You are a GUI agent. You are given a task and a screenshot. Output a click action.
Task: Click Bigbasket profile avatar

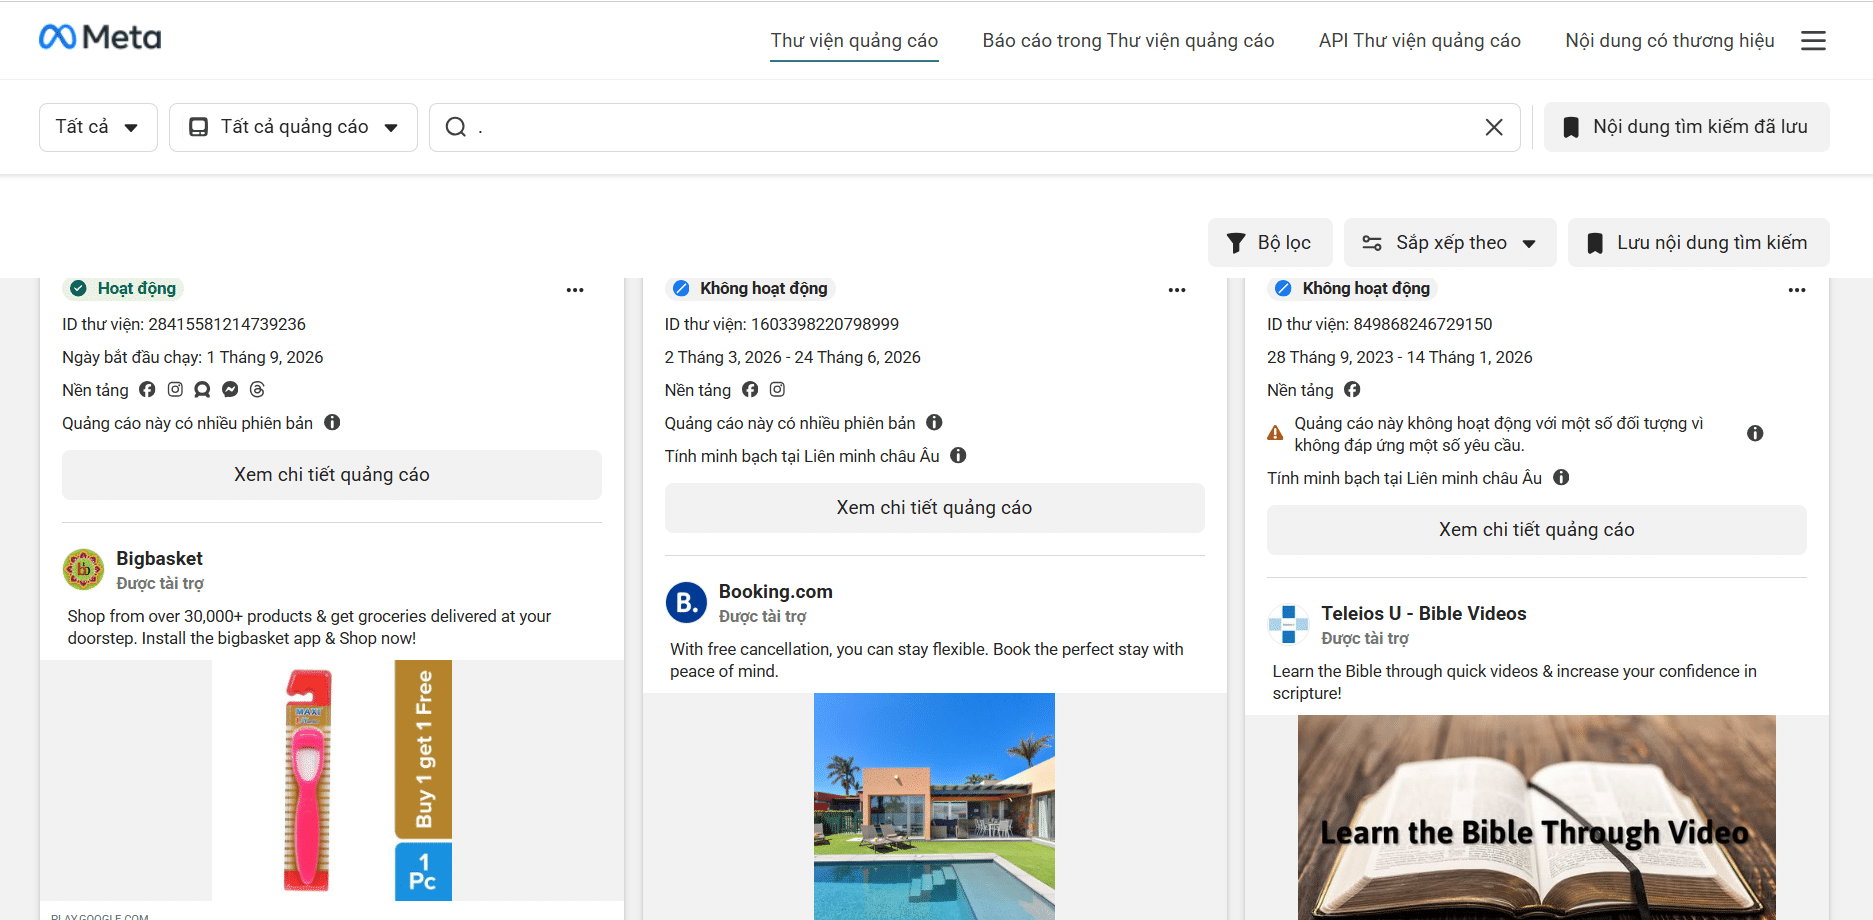pos(84,569)
